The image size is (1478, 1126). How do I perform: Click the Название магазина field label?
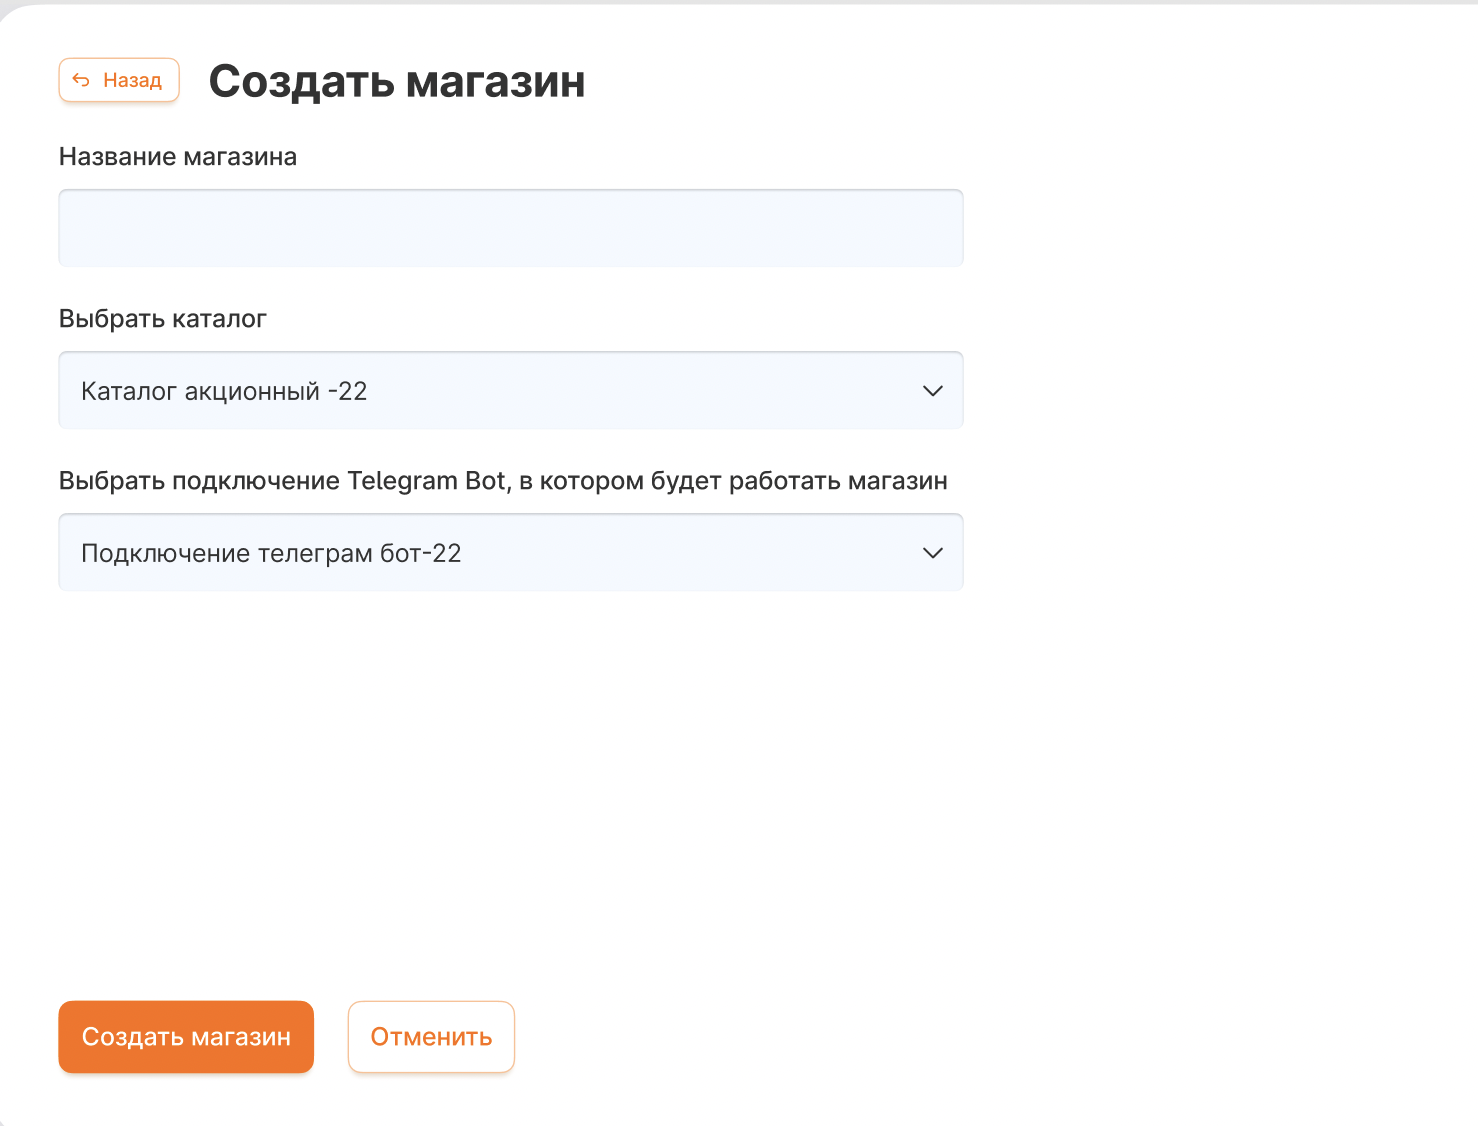click(177, 157)
